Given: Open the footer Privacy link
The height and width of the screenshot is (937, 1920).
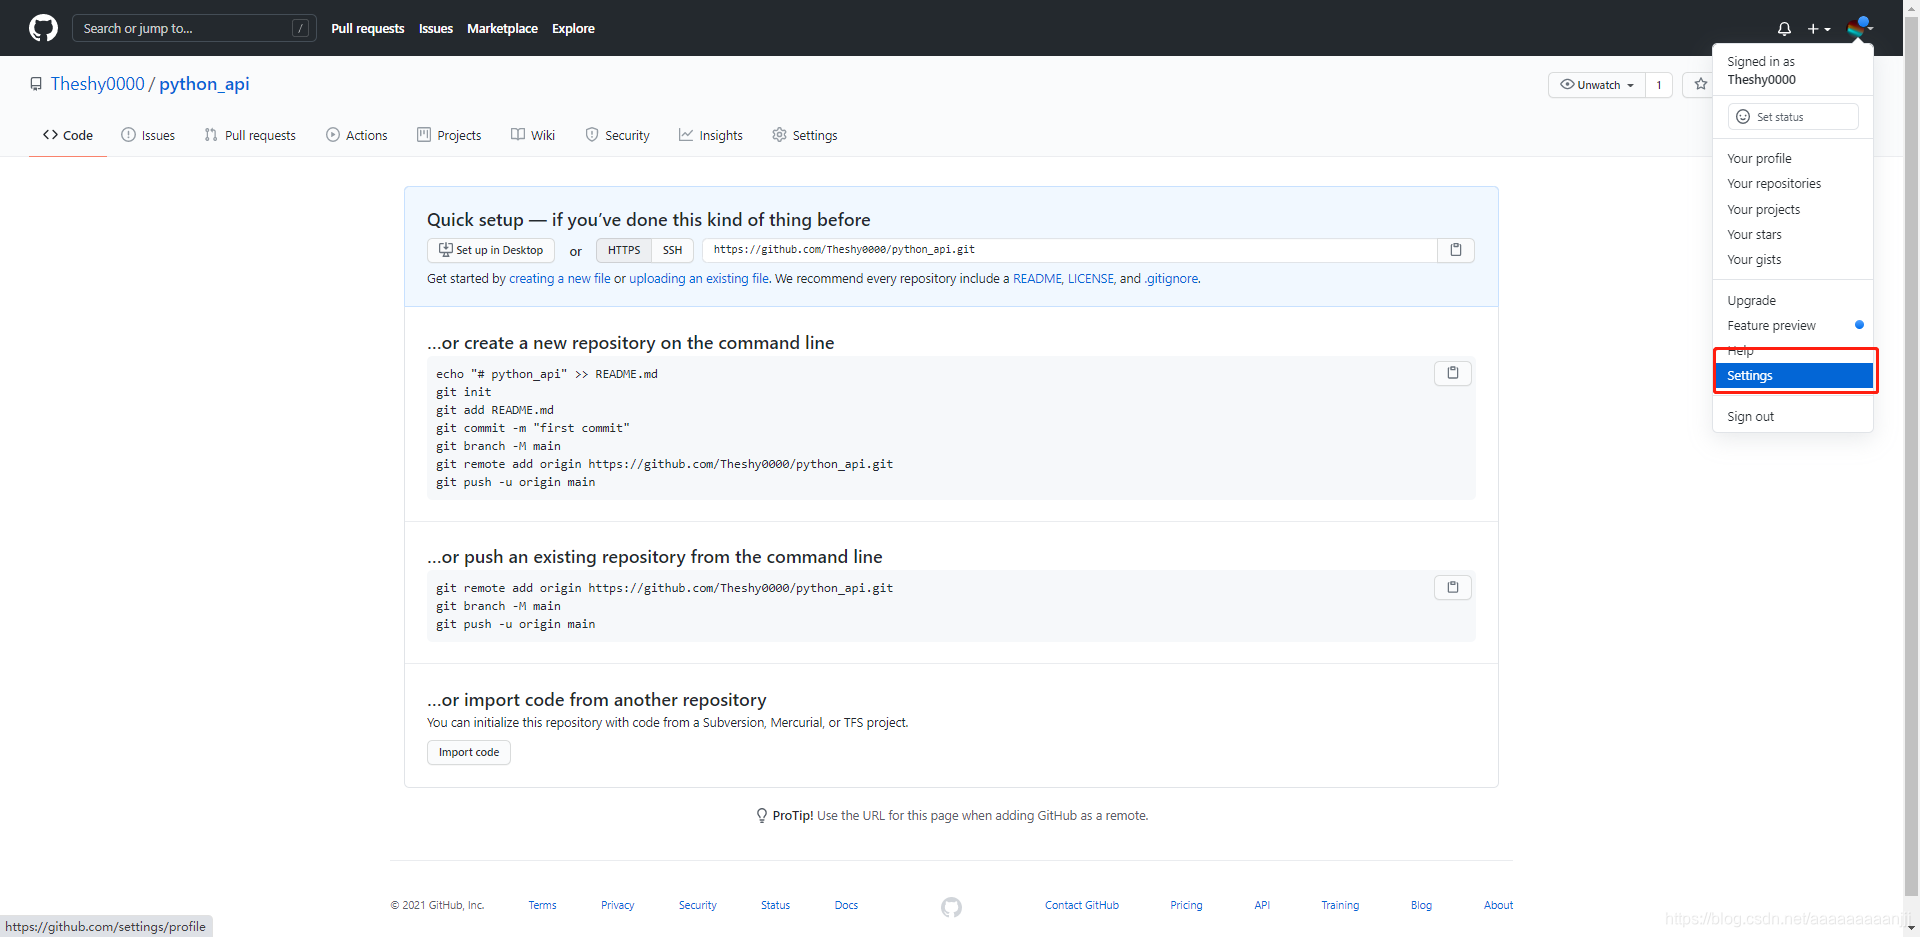Looking at the screenshot, I should pyautogui.click(x=617, y=905).
